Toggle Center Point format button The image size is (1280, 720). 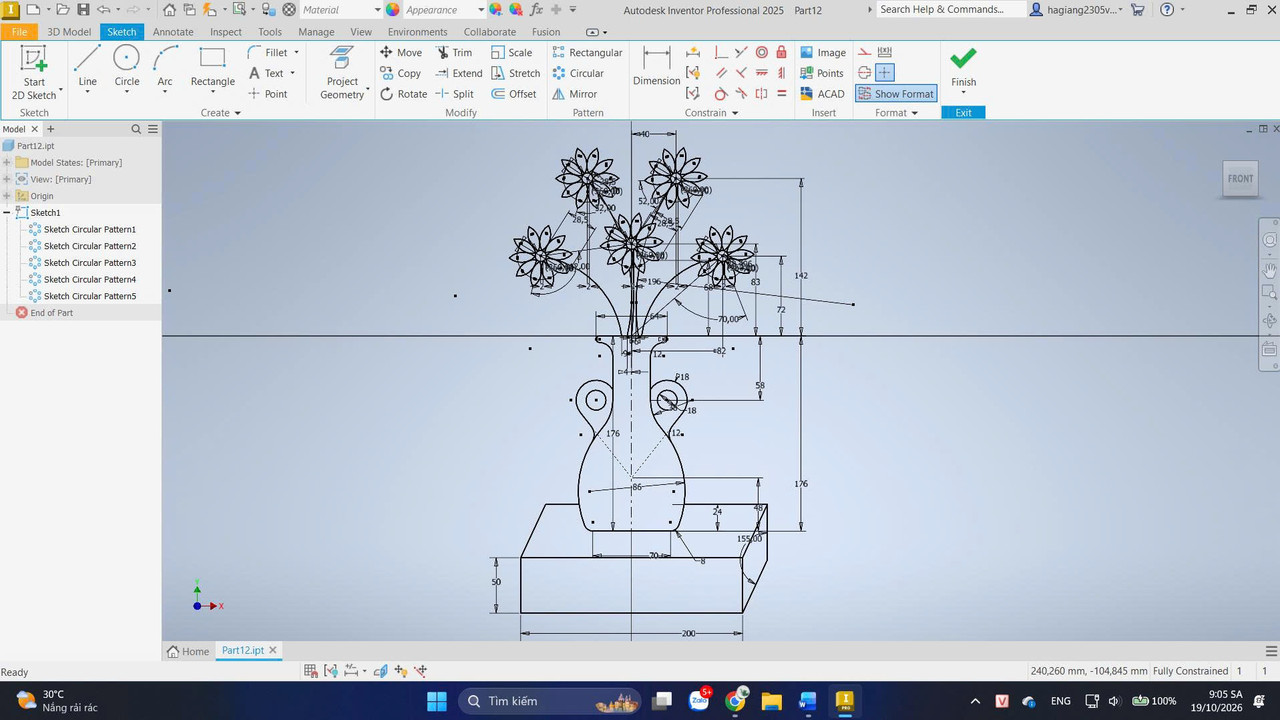tap(885, 73)
